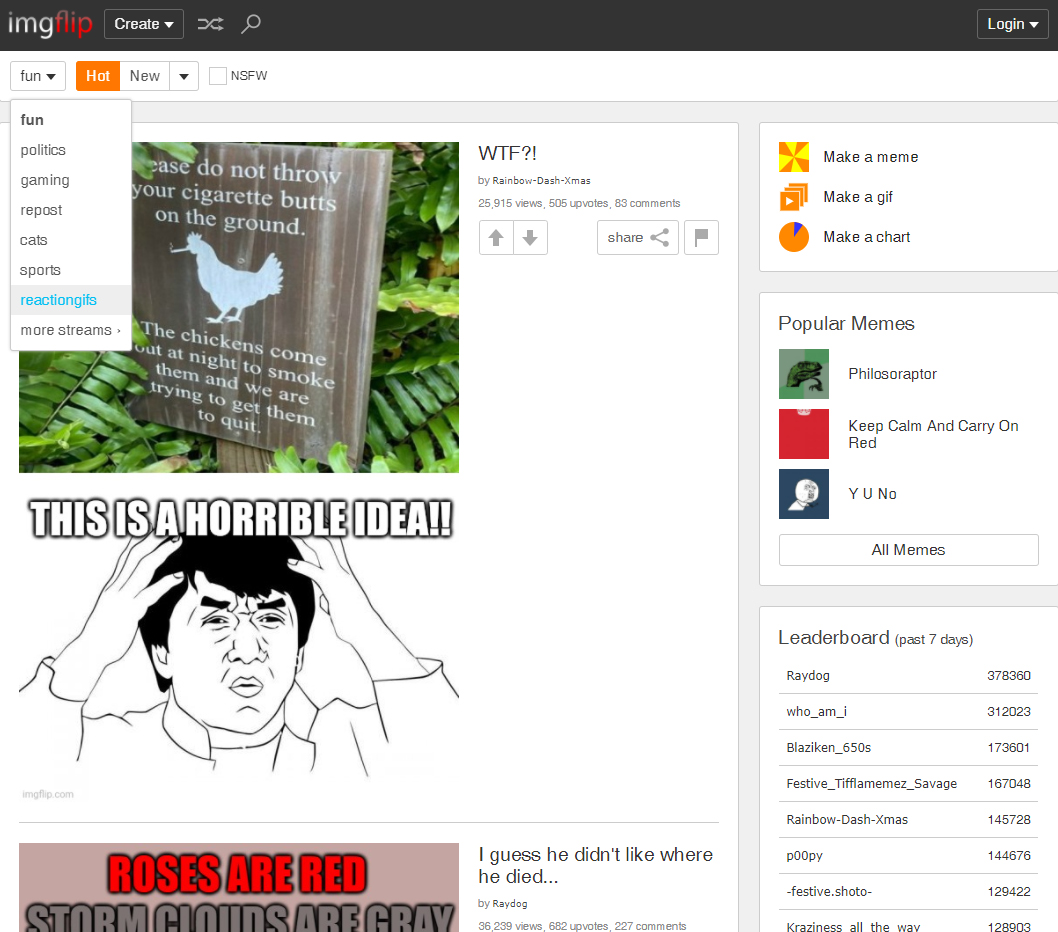The width and height of the screenshot is (1058, 932).
Task: Open the Login dropdown
Action: 1012,24
